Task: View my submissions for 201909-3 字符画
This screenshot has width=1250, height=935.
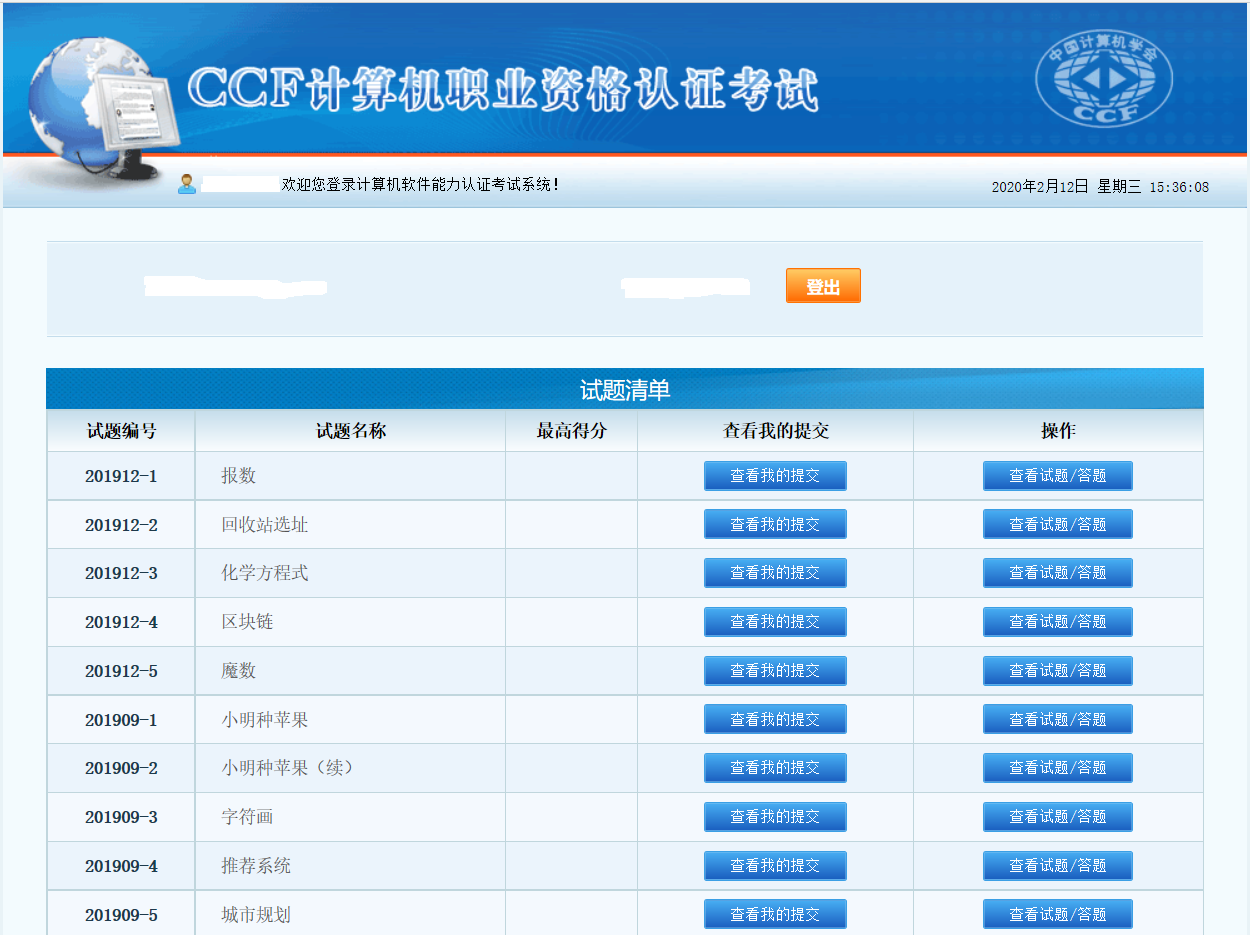Action: pos(774,816)
